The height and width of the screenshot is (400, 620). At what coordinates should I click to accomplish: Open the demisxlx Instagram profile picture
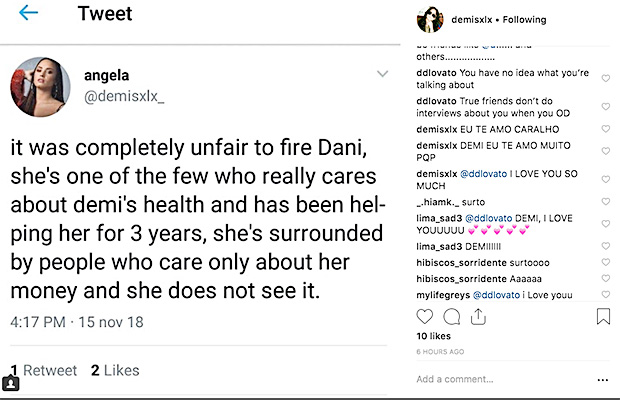[x=434, y=19]
